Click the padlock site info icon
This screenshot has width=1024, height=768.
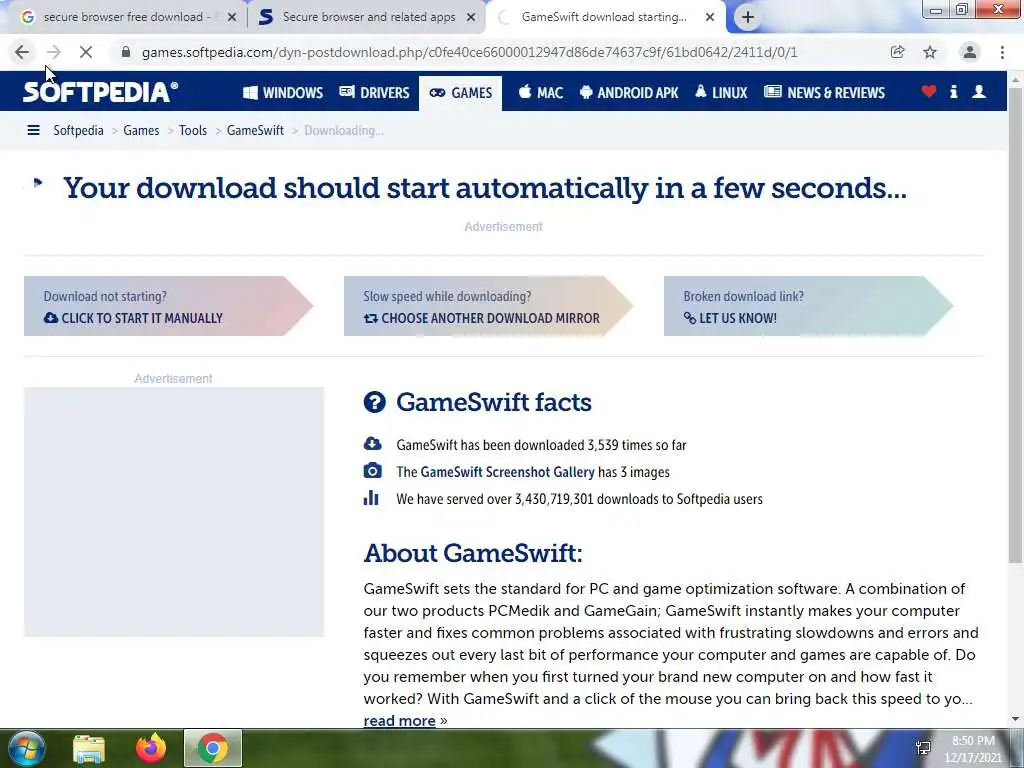click(126, 52)
